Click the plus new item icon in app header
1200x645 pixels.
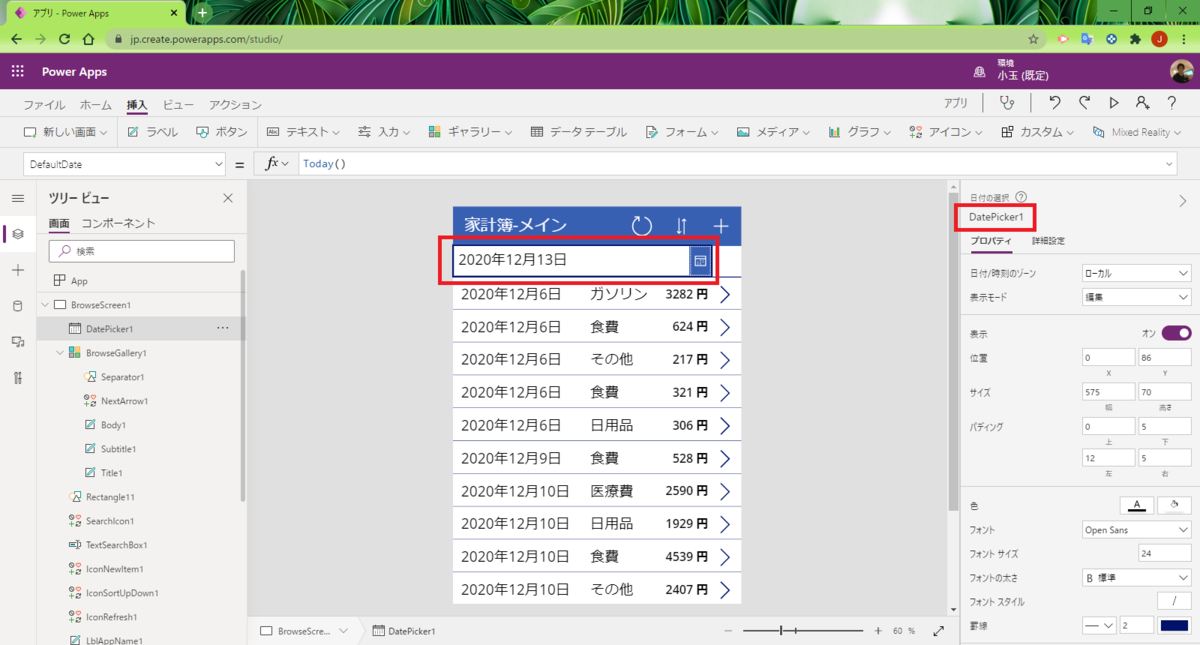coord(720,226)
